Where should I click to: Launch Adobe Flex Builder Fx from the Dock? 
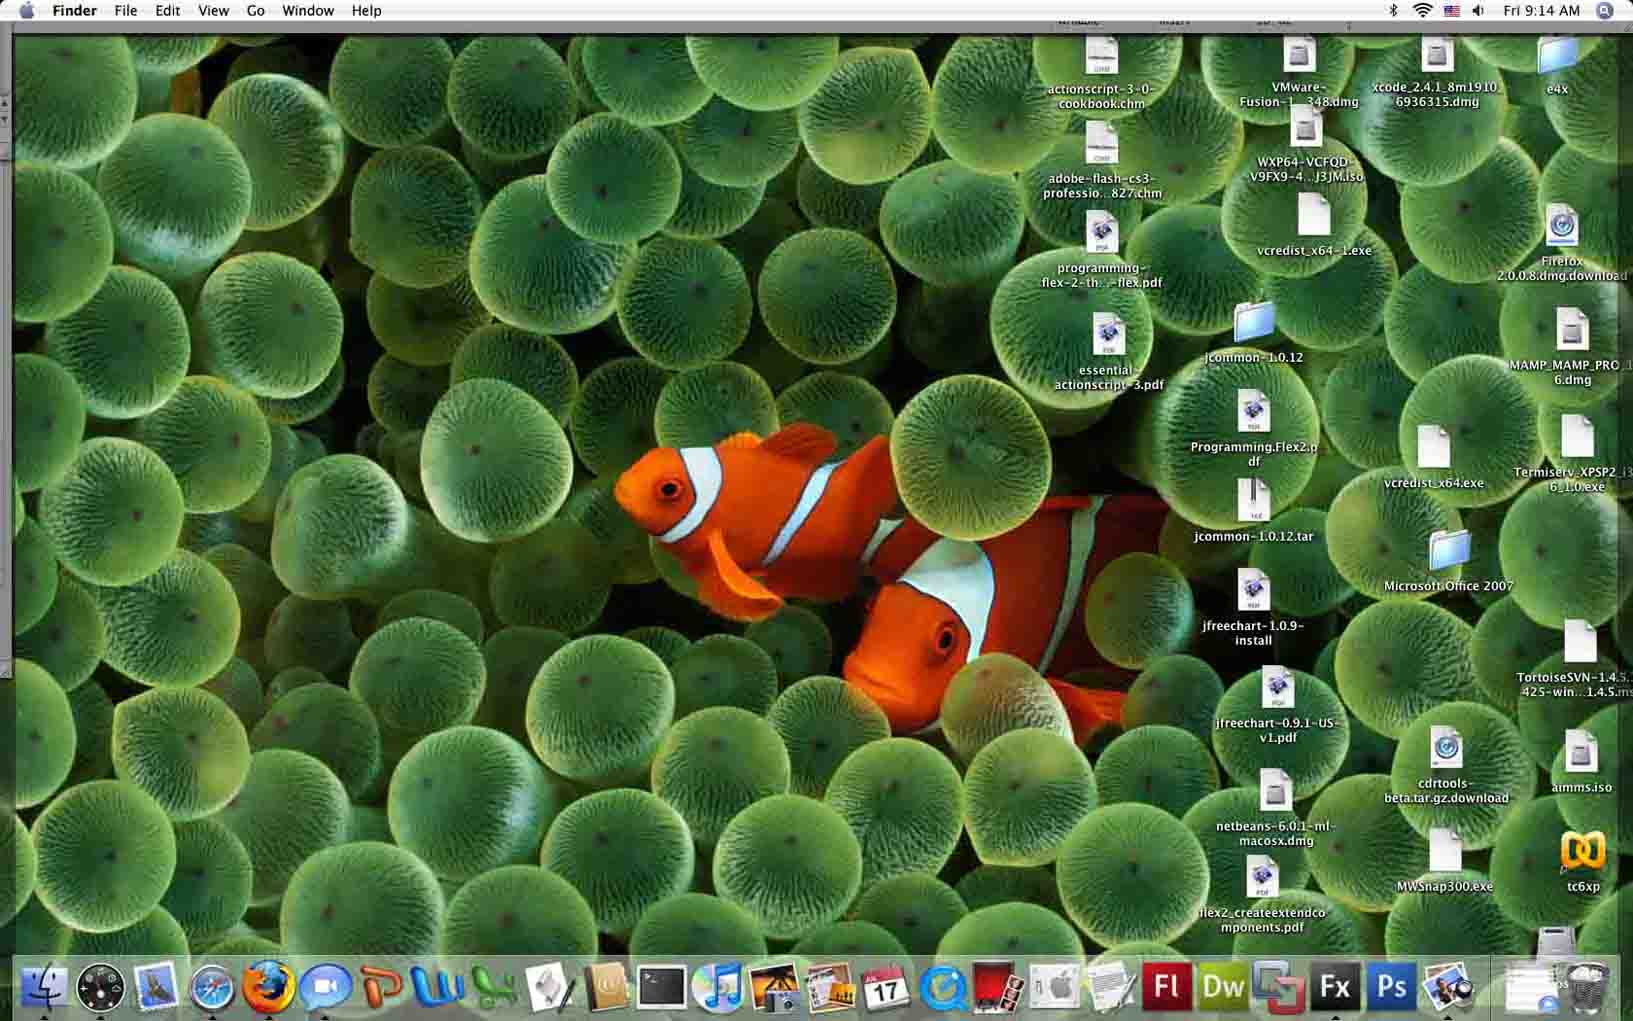(x=1335, y=988)
